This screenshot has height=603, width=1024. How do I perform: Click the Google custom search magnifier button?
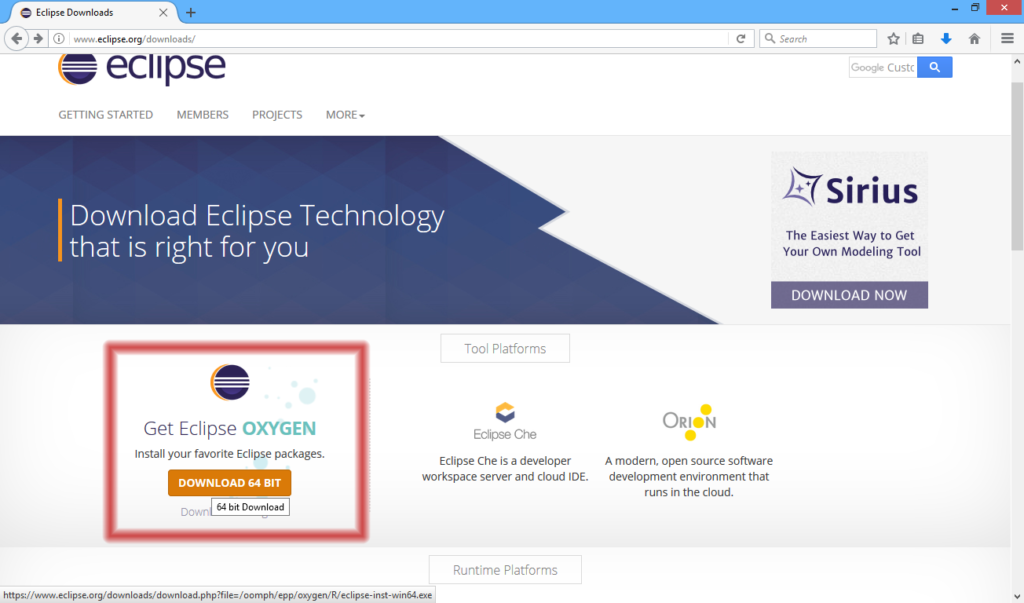point(935,67)
